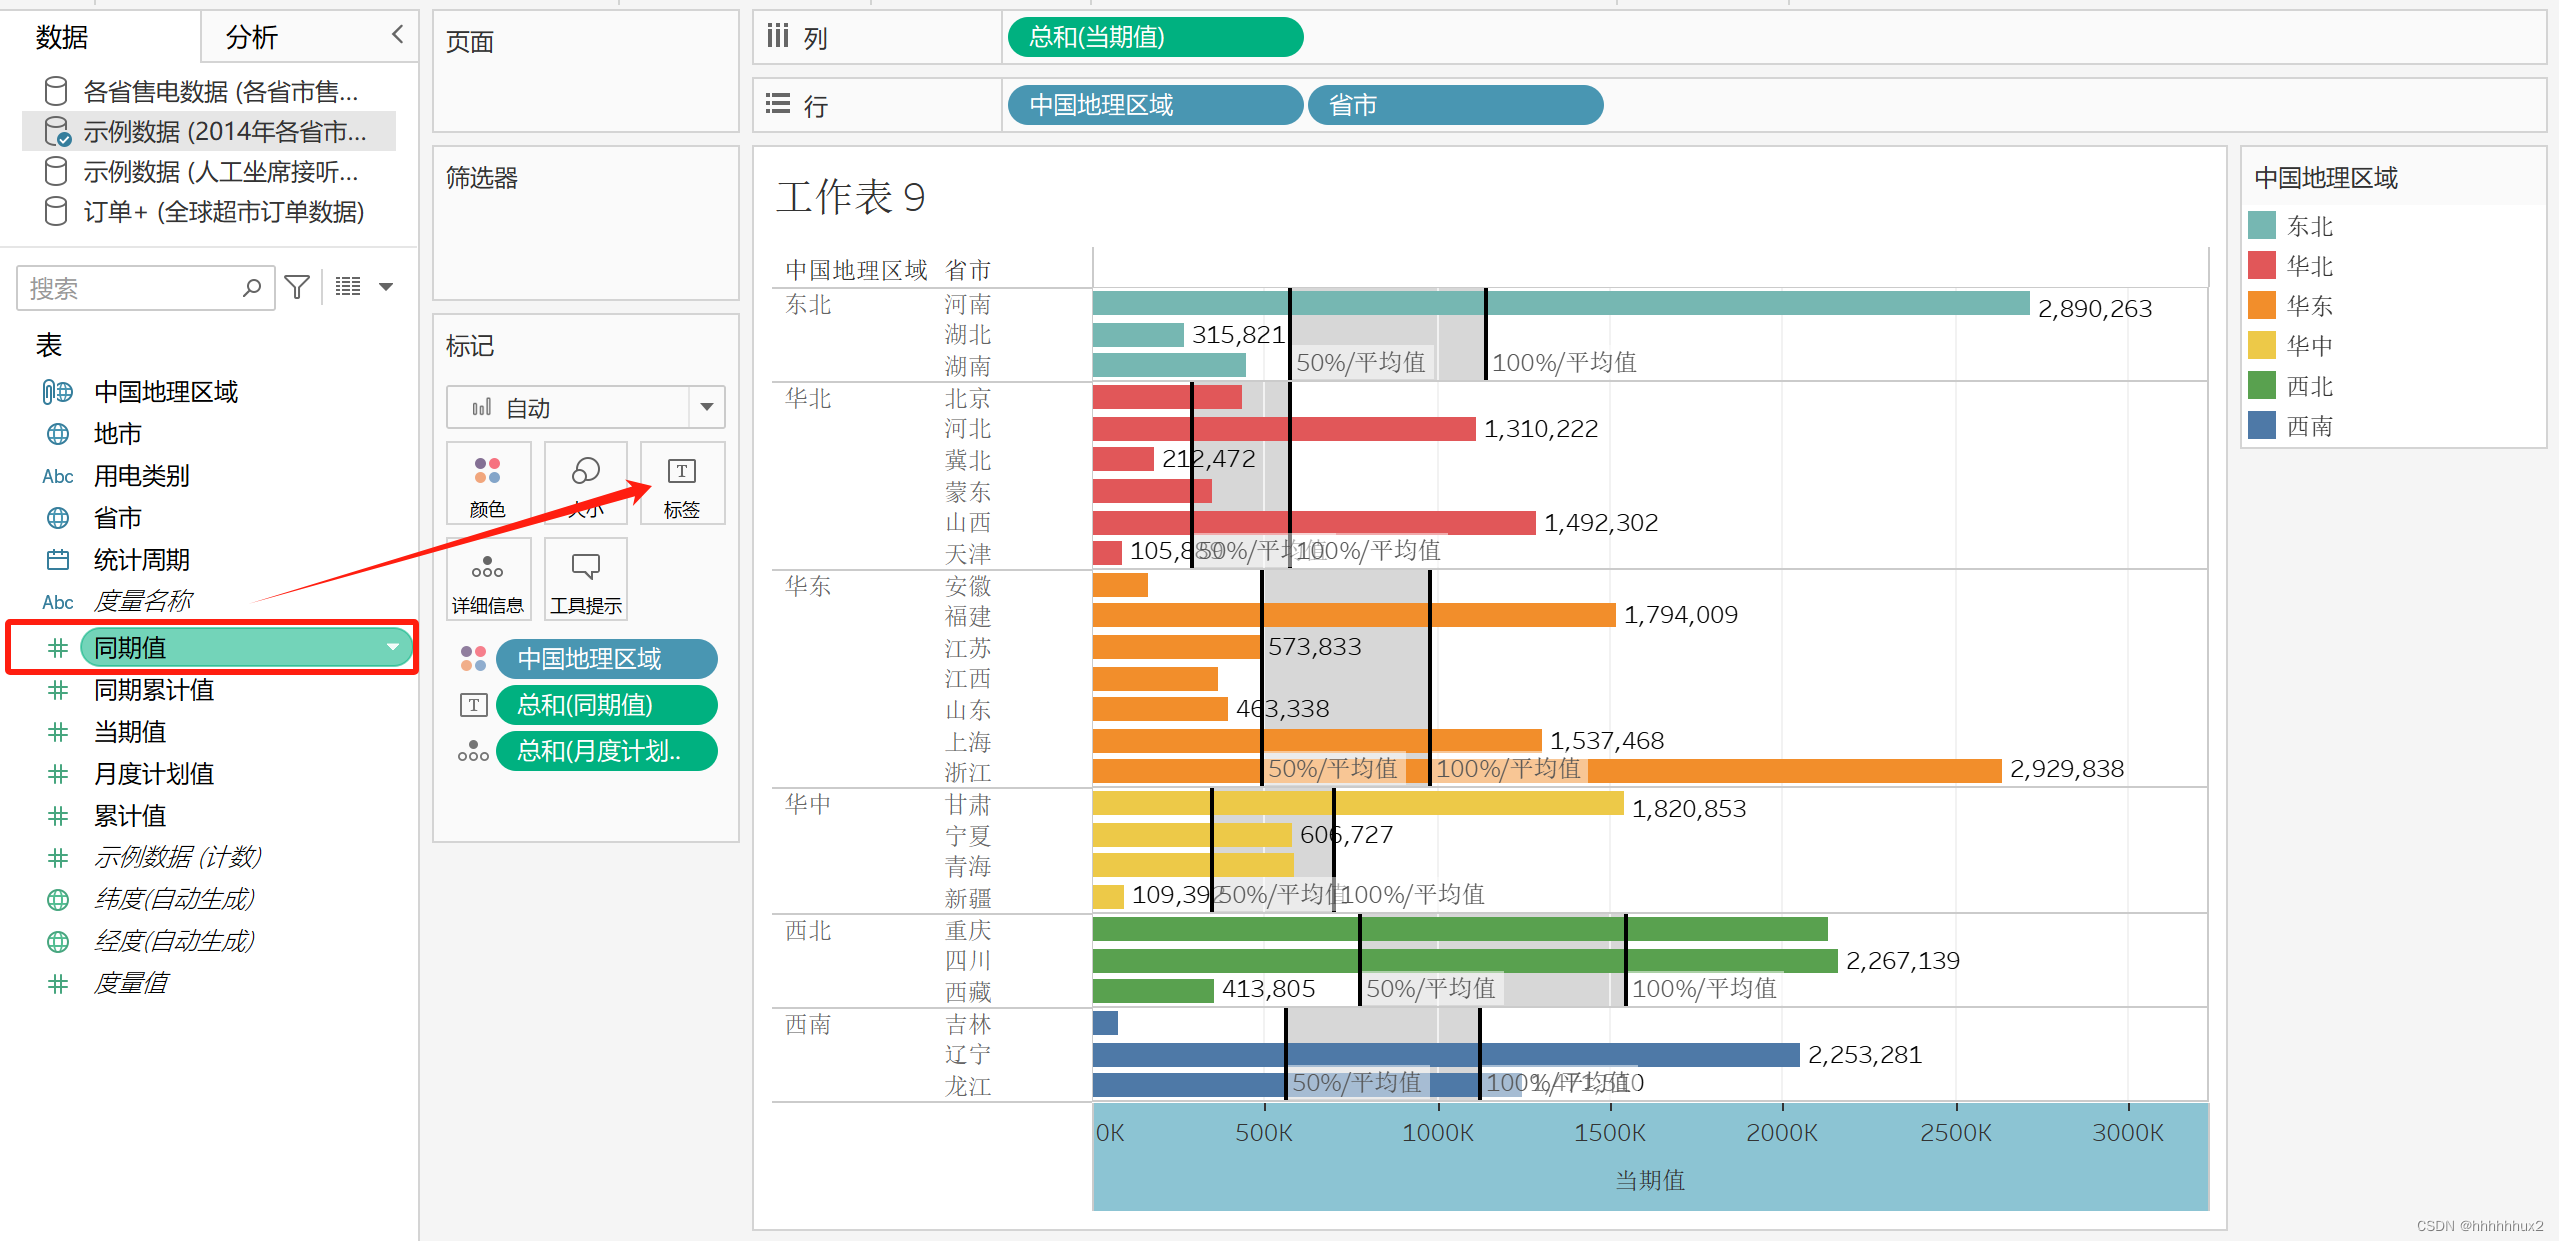Click the filter funnel icon by the search box
This screenshot has width=2559, height=1241.
click(x=297, y=288)
